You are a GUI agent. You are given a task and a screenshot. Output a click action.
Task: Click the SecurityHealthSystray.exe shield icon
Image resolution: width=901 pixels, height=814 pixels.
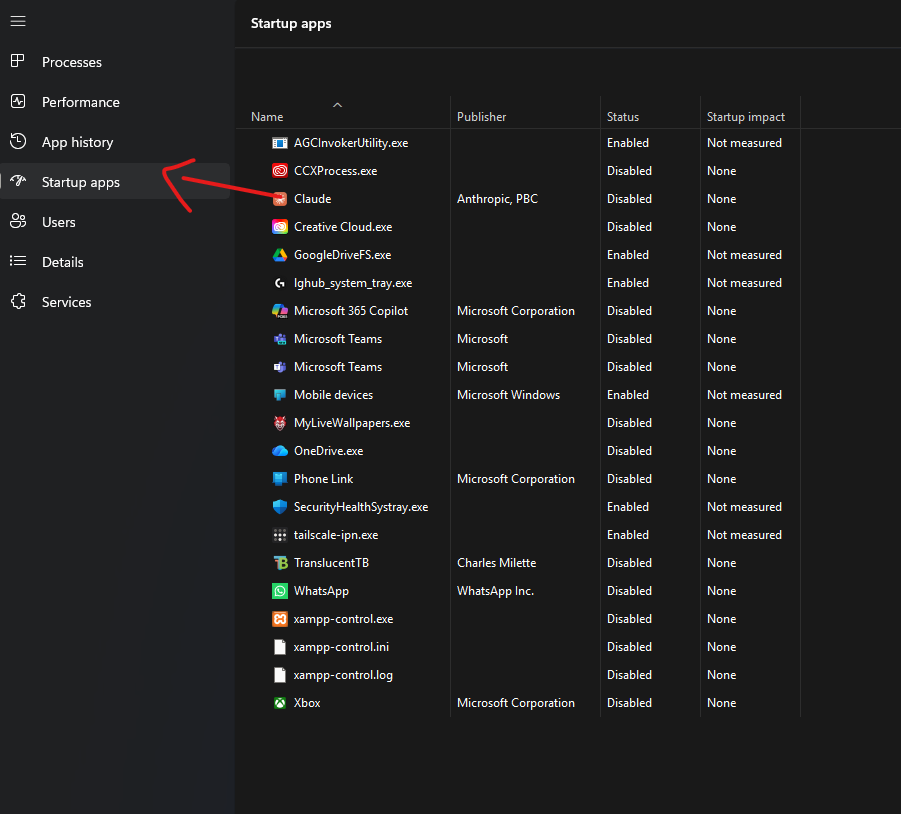pos(280,507)
